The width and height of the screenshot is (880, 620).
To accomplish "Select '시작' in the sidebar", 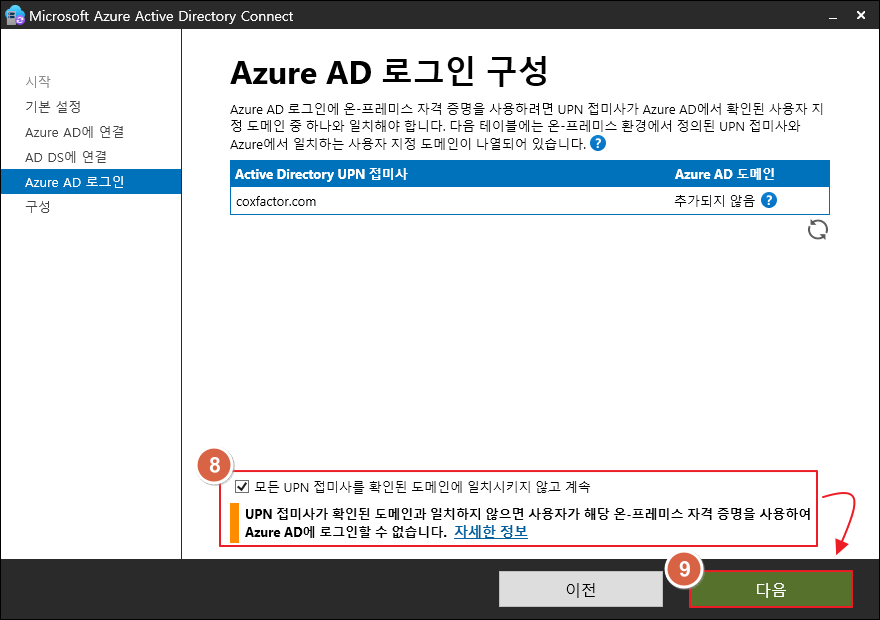I will pyautogui.click(x=38, y=81).
